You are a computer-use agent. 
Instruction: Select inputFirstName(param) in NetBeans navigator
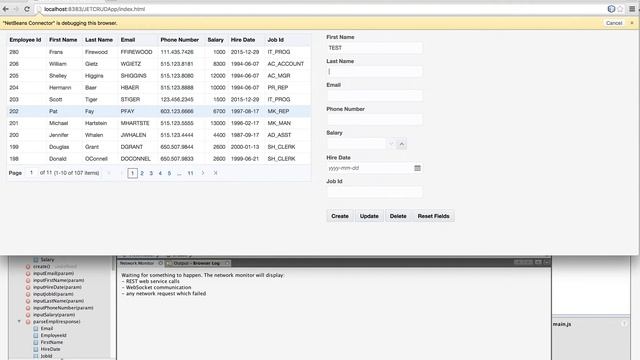(58, 280)
